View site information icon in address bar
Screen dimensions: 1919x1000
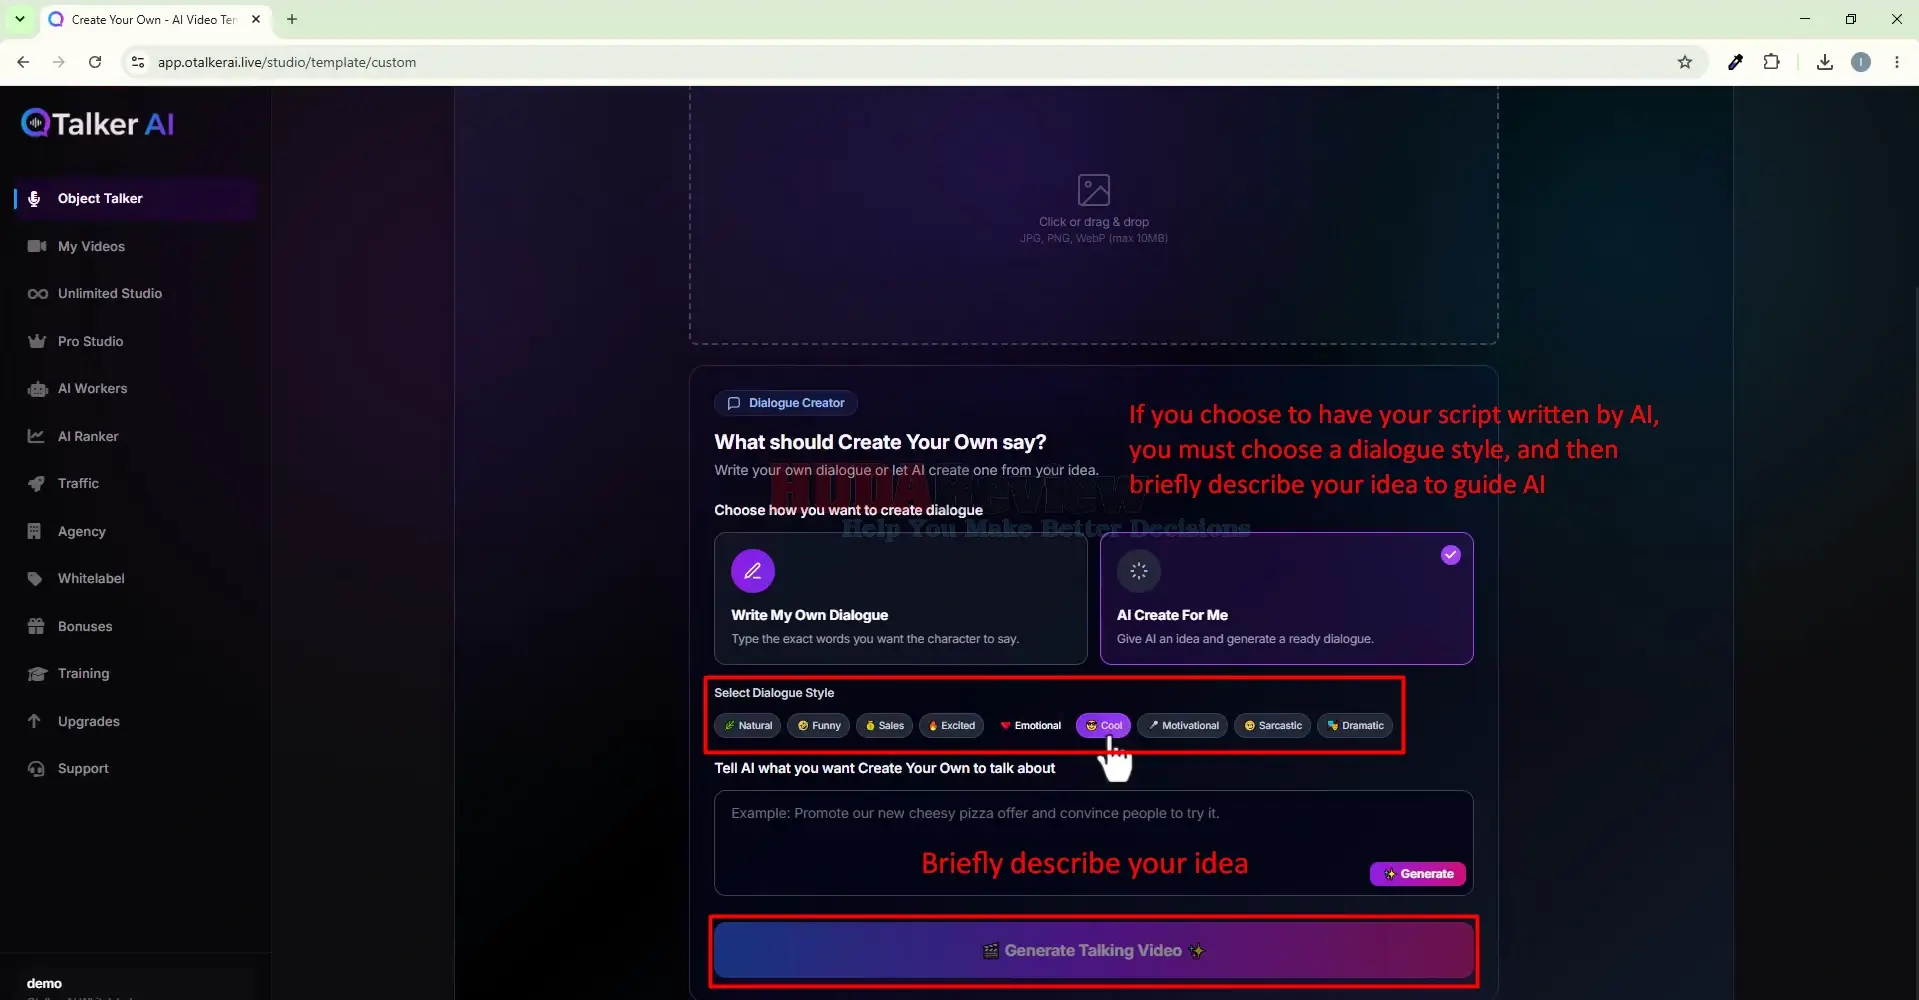[x=139, y=62]
